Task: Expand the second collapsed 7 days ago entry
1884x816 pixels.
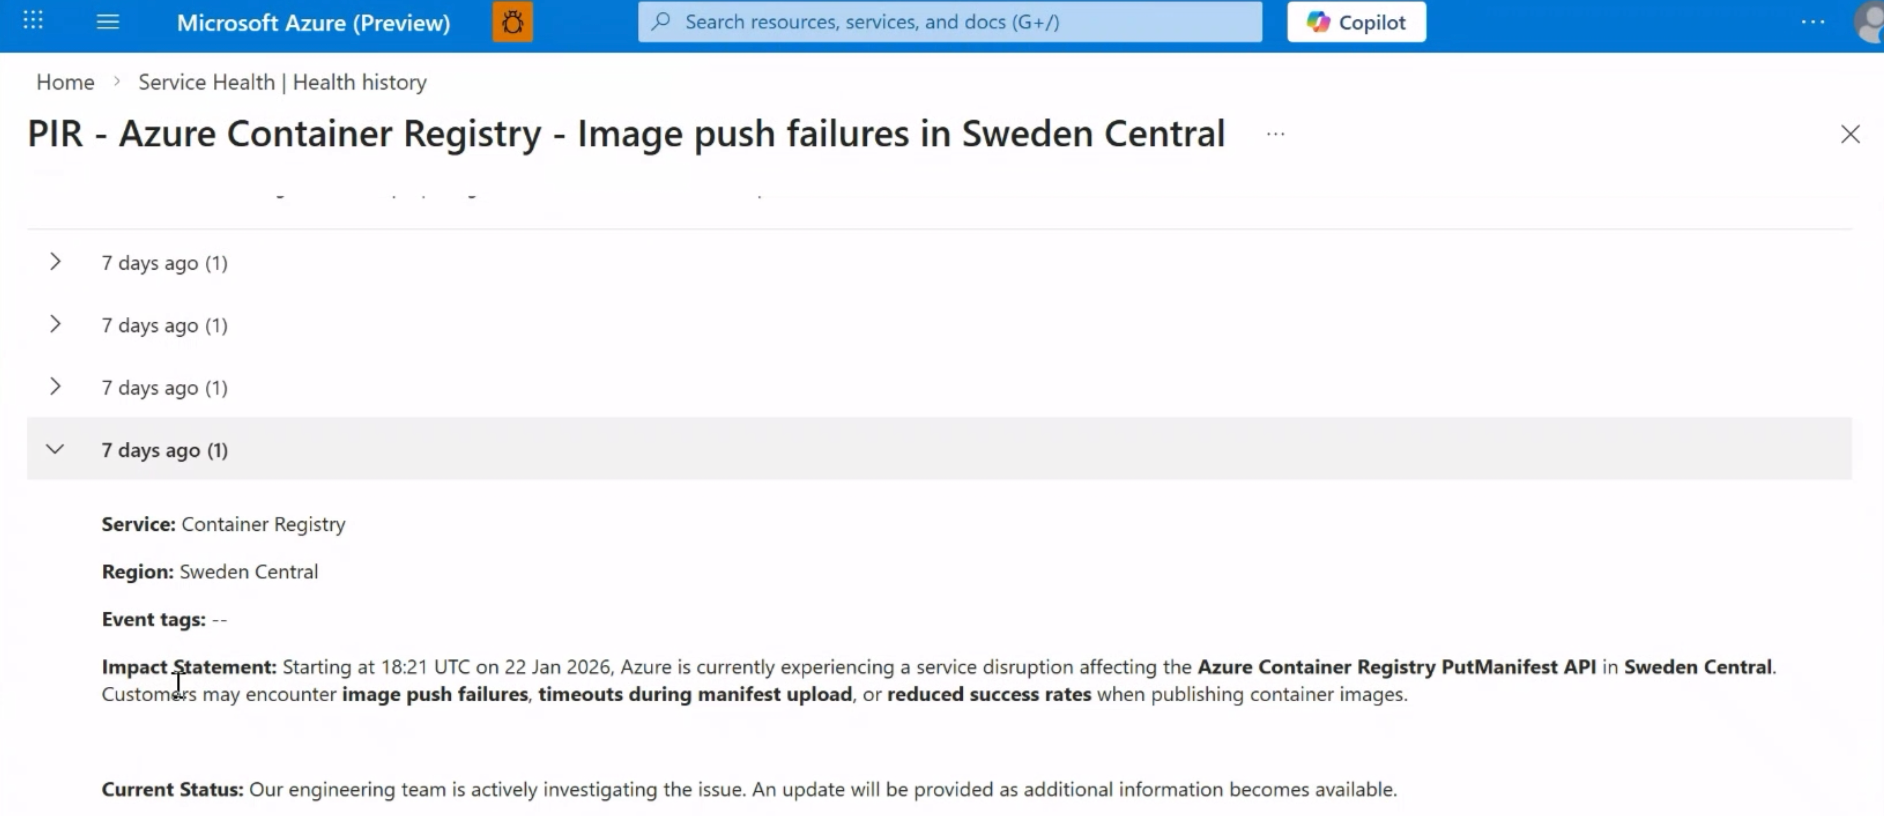Action: click(56, 324)
